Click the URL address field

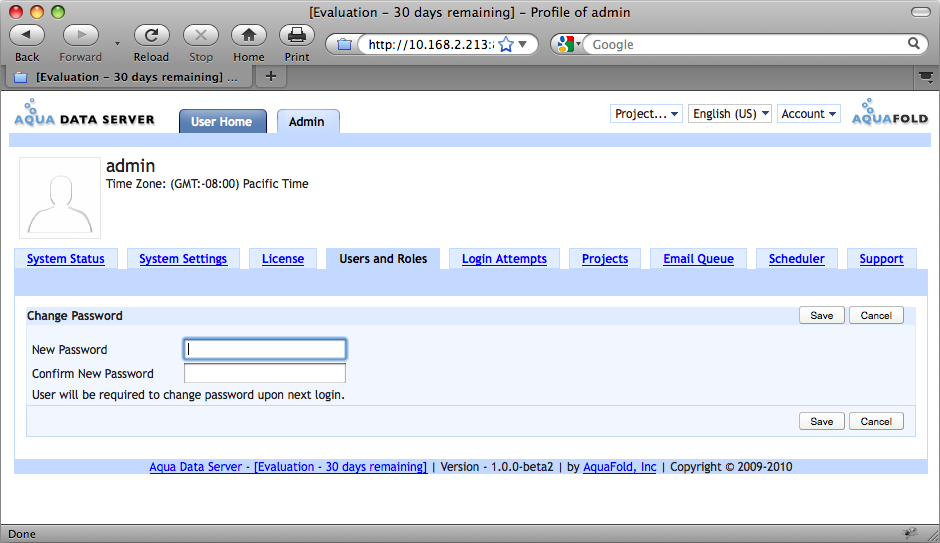(x=430, y=44)
